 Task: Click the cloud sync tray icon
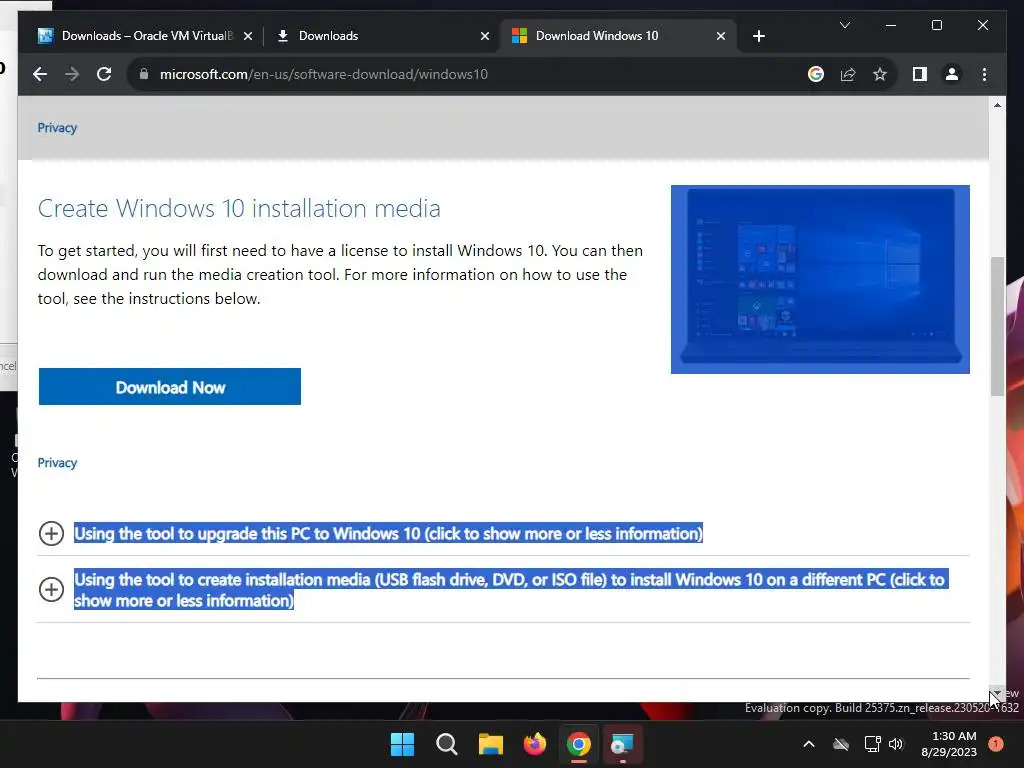[x=841, y=744]
